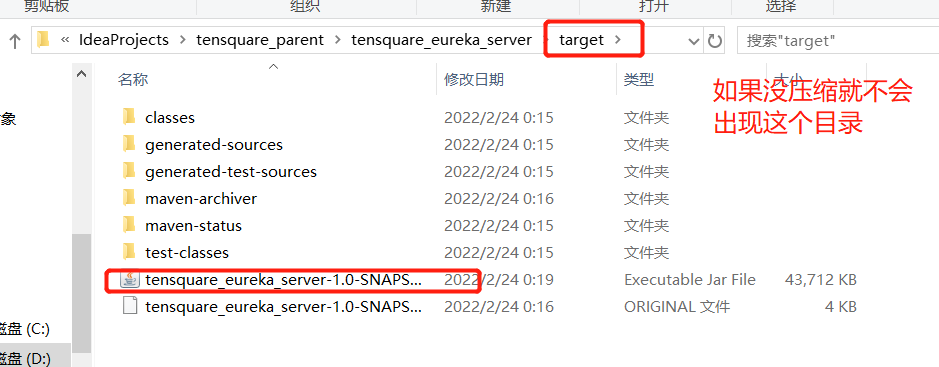Select generated-test-sources folder name
939x367 pixels.
tap(231, 172)
